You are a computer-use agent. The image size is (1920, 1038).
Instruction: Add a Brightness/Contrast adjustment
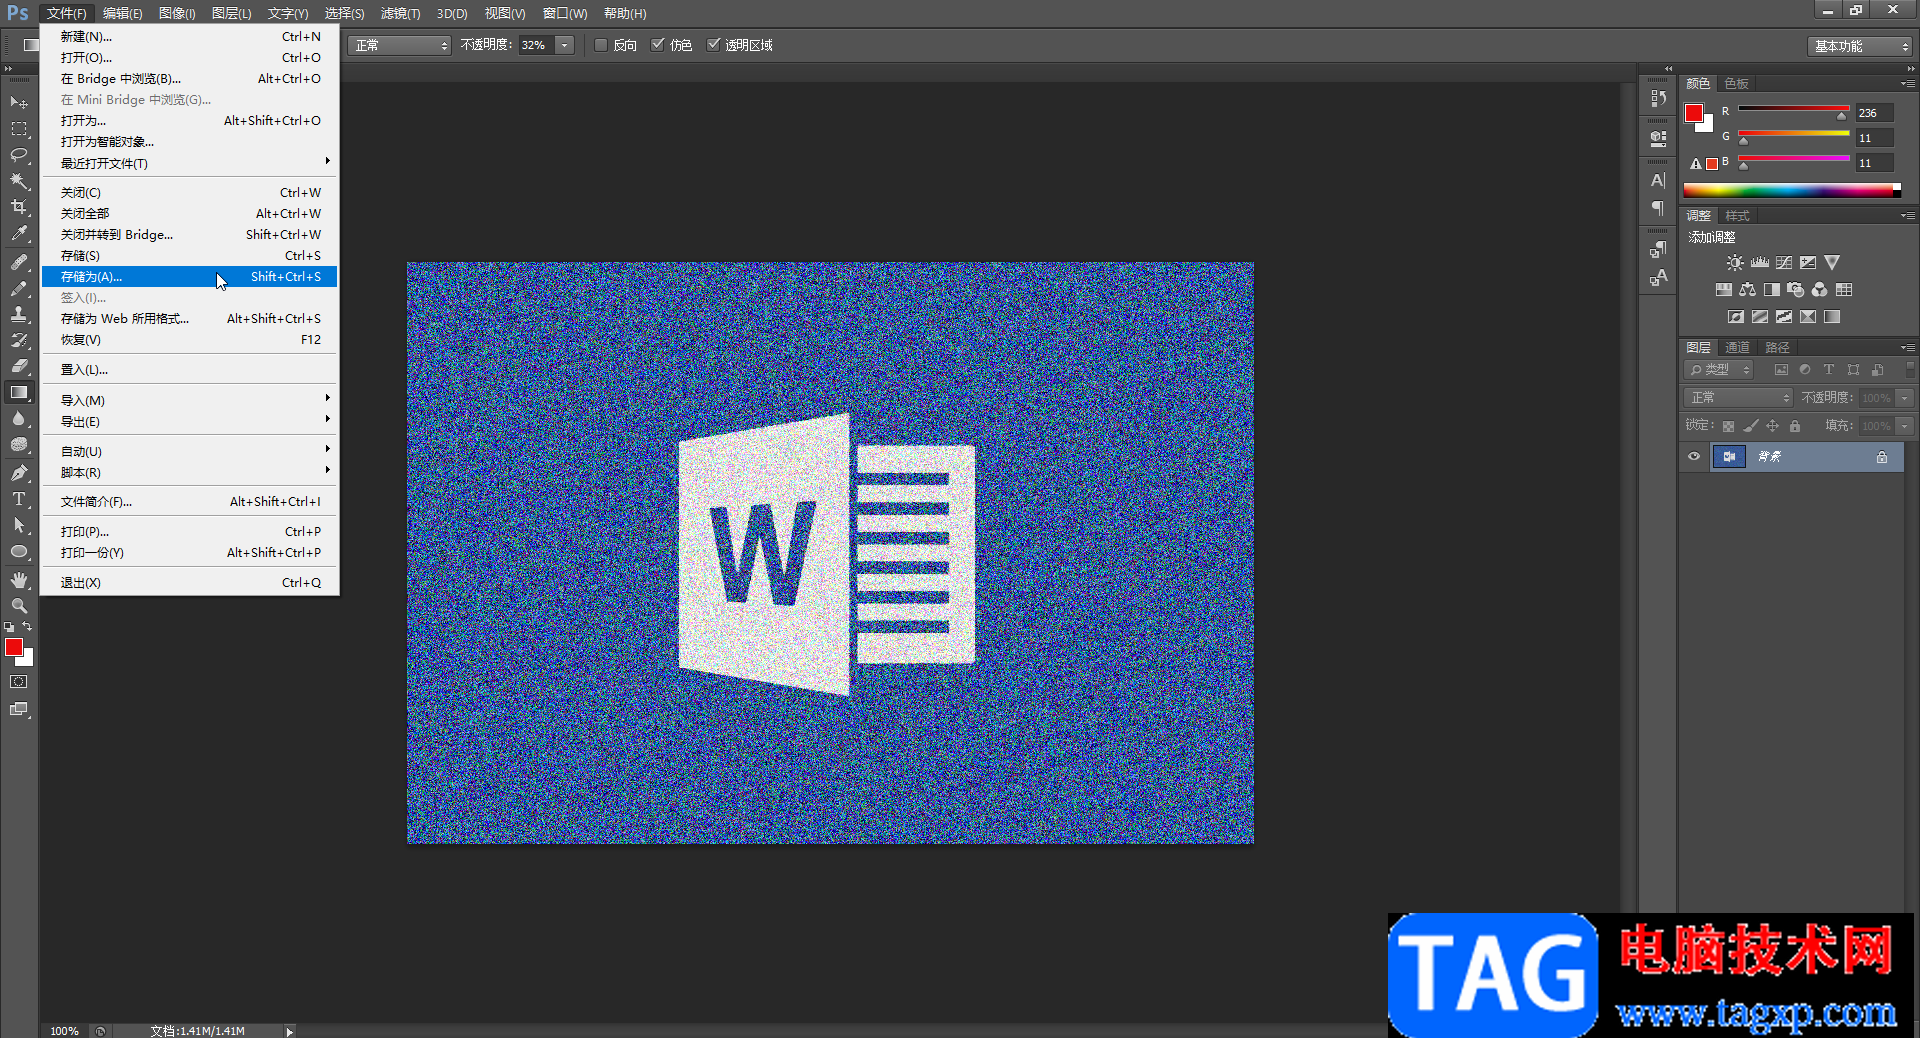point(1735,263)
